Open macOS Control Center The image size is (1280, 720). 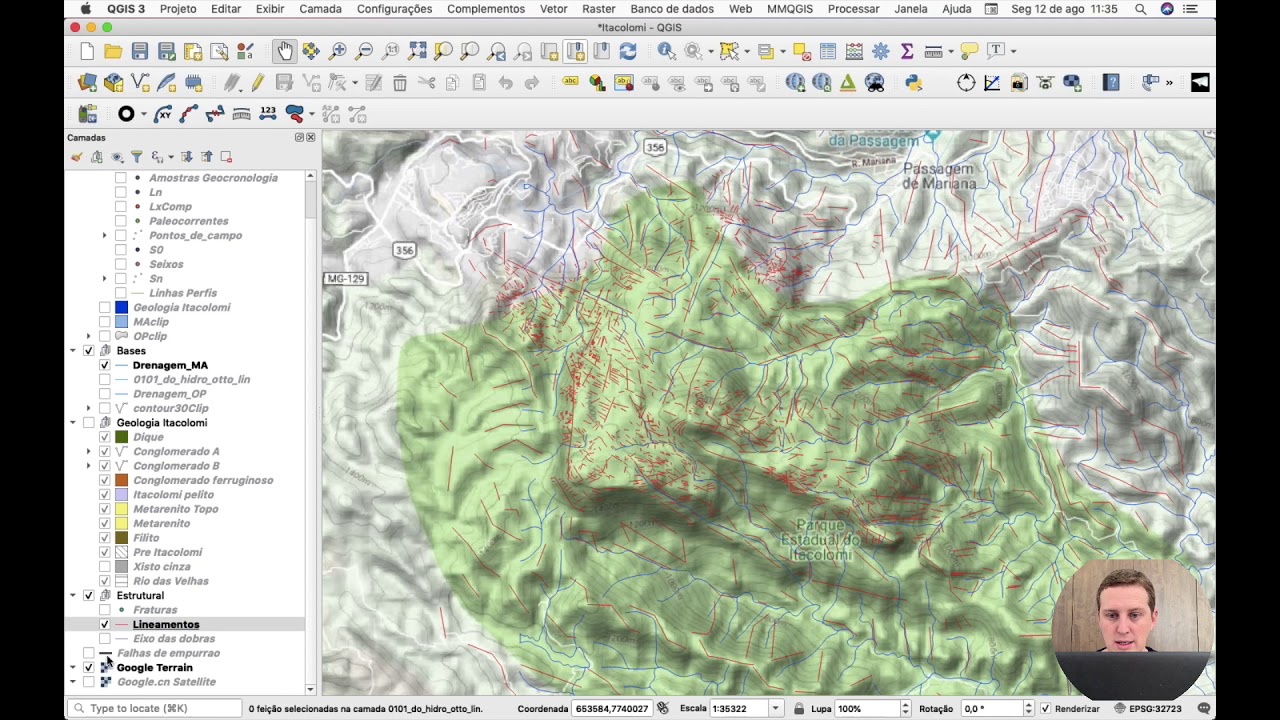(1190, 9)
